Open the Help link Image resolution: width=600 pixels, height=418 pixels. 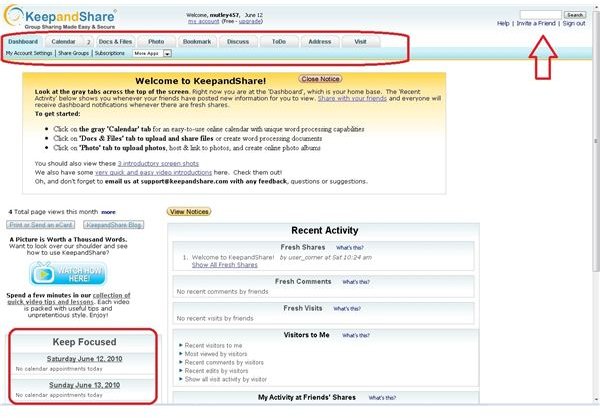[x=503, y=23]
